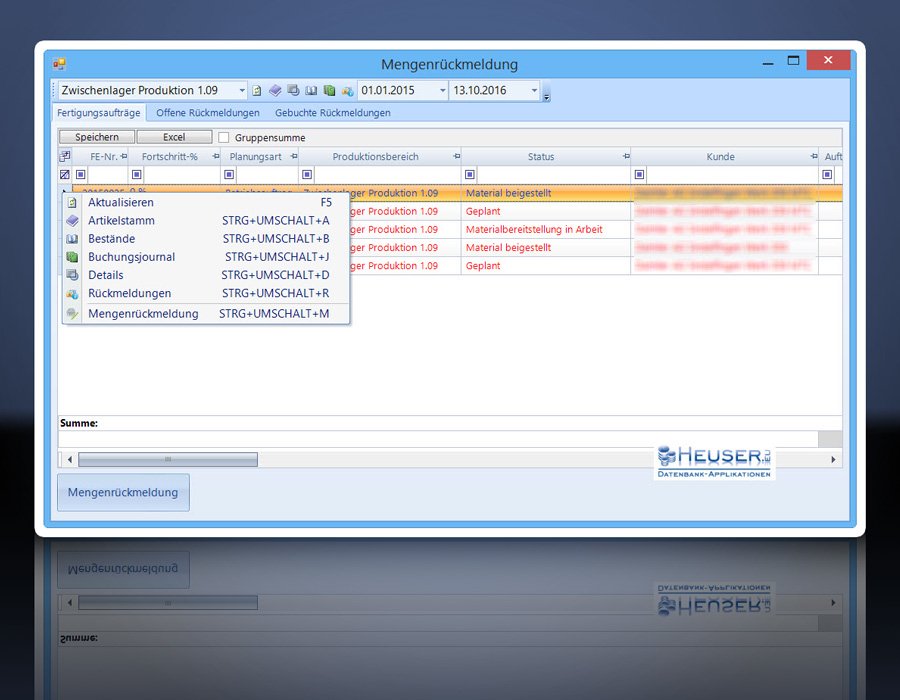Viewport: 900px width, 700px height.
Task: Click the horizontal scrollbar left arrow
Action: pos(69,459)
